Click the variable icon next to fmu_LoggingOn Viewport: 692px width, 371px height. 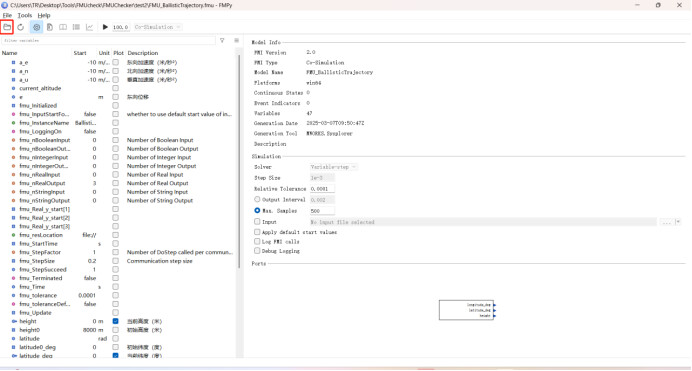[13, 131]
